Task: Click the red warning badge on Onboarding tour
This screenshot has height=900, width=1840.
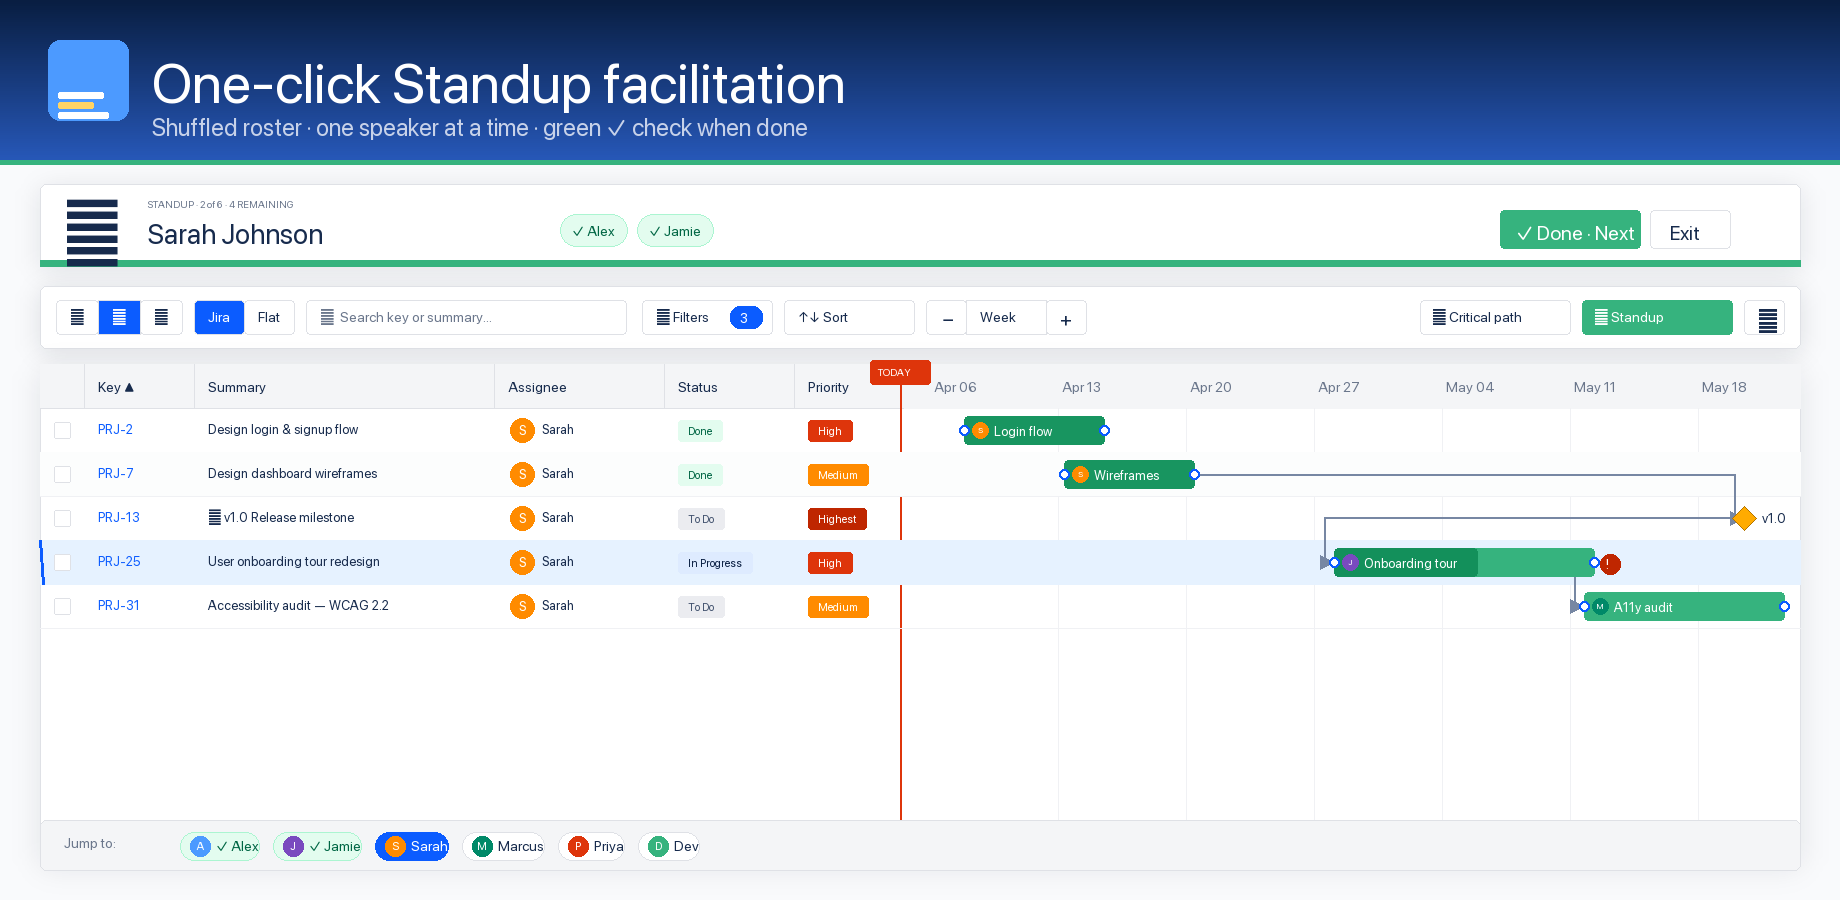Action: [x=1610, y=564]
